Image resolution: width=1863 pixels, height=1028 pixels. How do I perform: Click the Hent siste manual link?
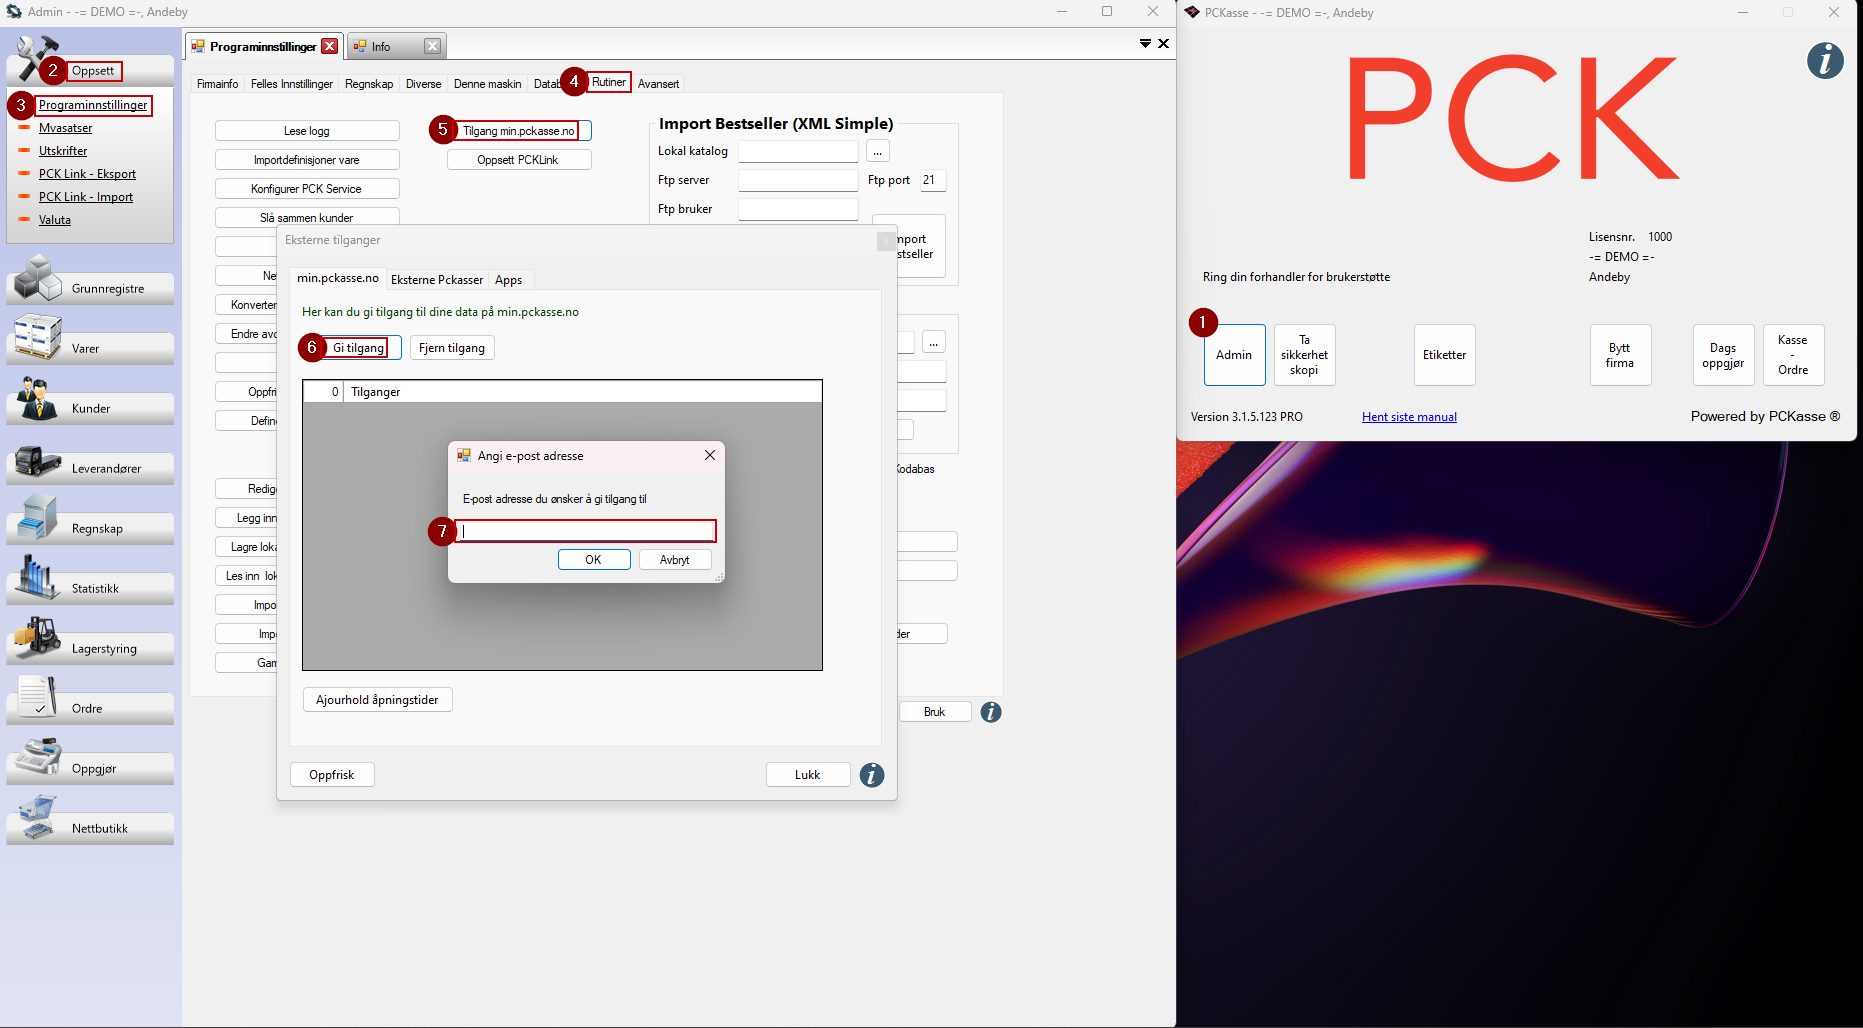click(1408, 417)
